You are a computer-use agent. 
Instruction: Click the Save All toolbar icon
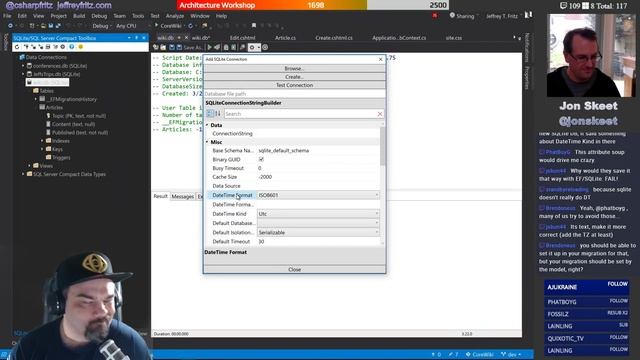tap(58, 26)
